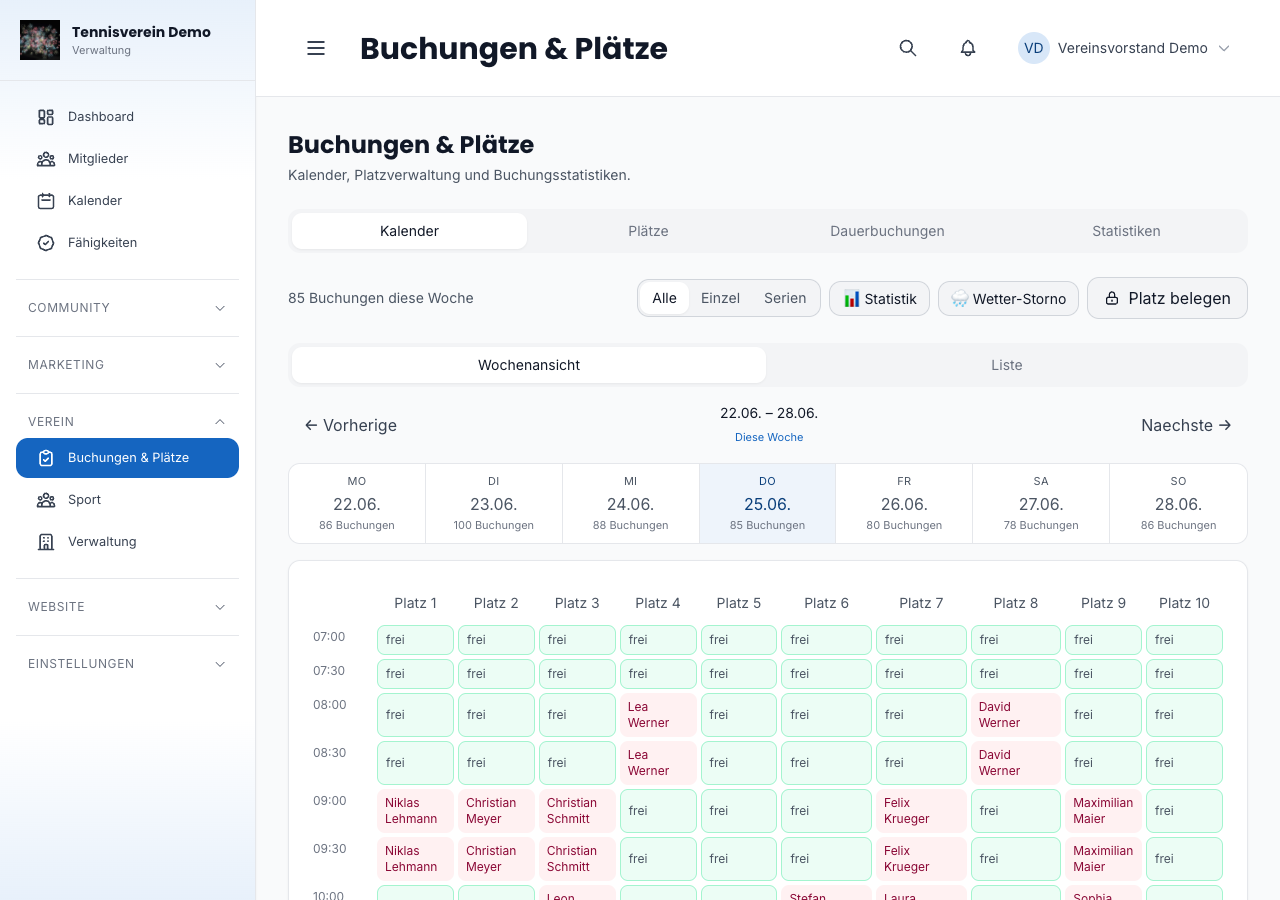The image size is (1280, 900).
Task: Filter bookings by Serien
Action: (x=785, y=298)
